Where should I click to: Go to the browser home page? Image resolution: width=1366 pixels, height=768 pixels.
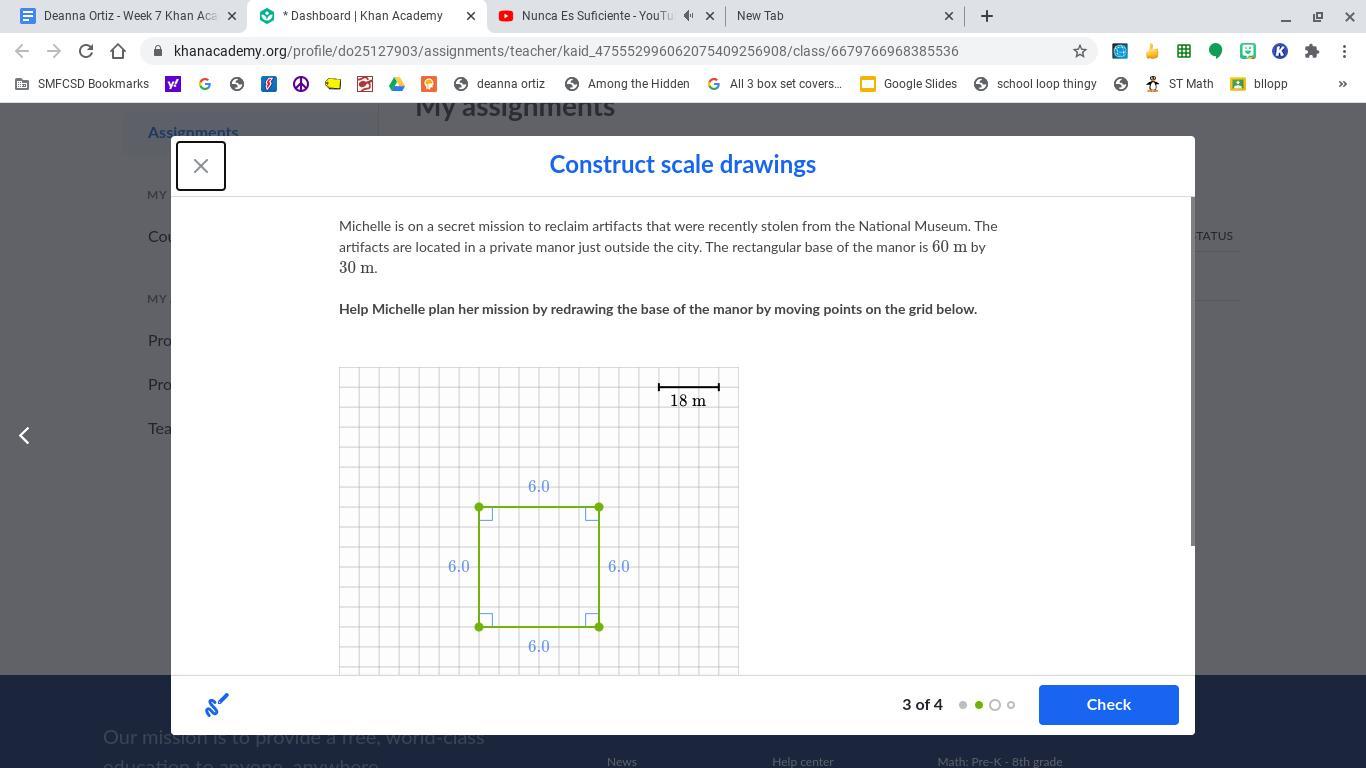(x=118, y=51)
